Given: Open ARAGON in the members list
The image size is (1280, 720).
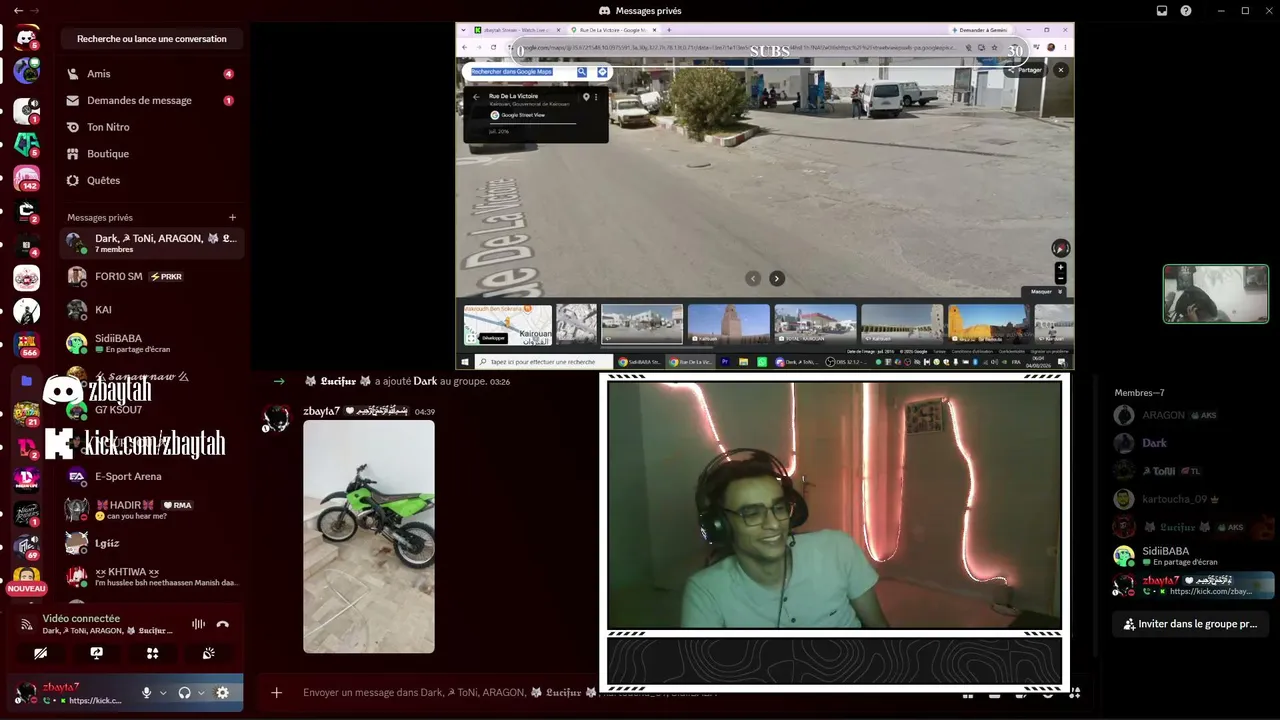Looking at the screenshot, I should [x=1192, y=415].
